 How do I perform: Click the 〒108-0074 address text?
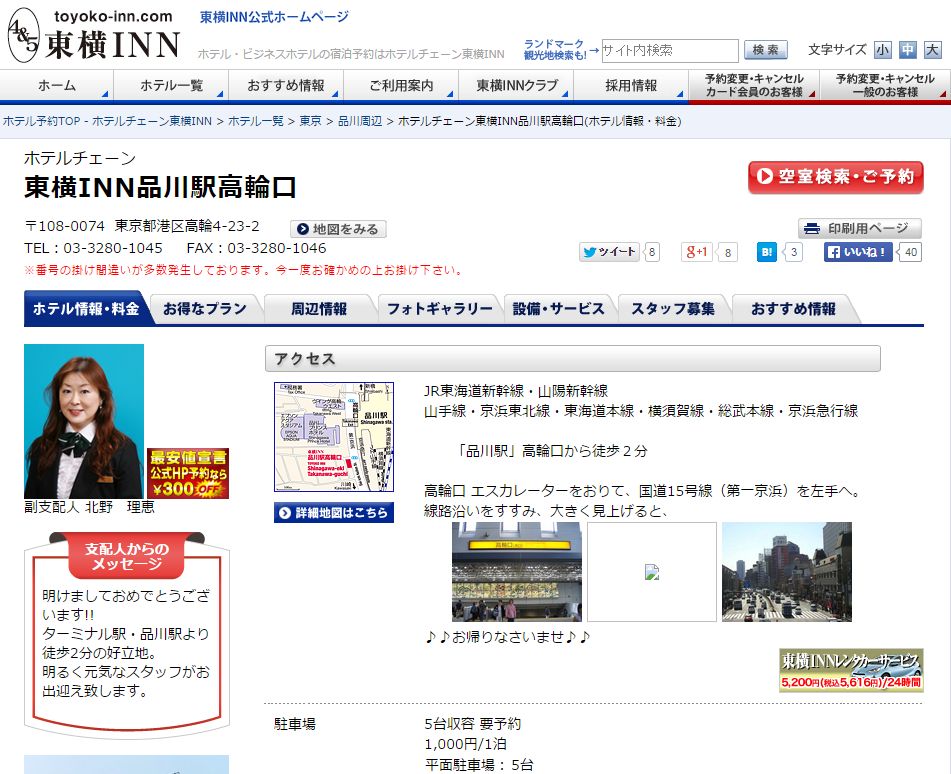coord(142,226)
